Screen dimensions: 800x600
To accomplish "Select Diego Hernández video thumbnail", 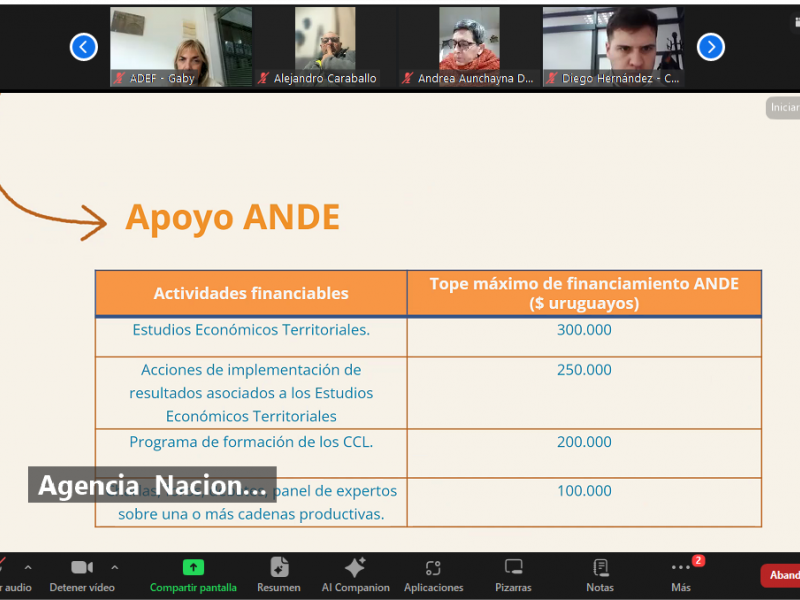I will click(613, 47).
